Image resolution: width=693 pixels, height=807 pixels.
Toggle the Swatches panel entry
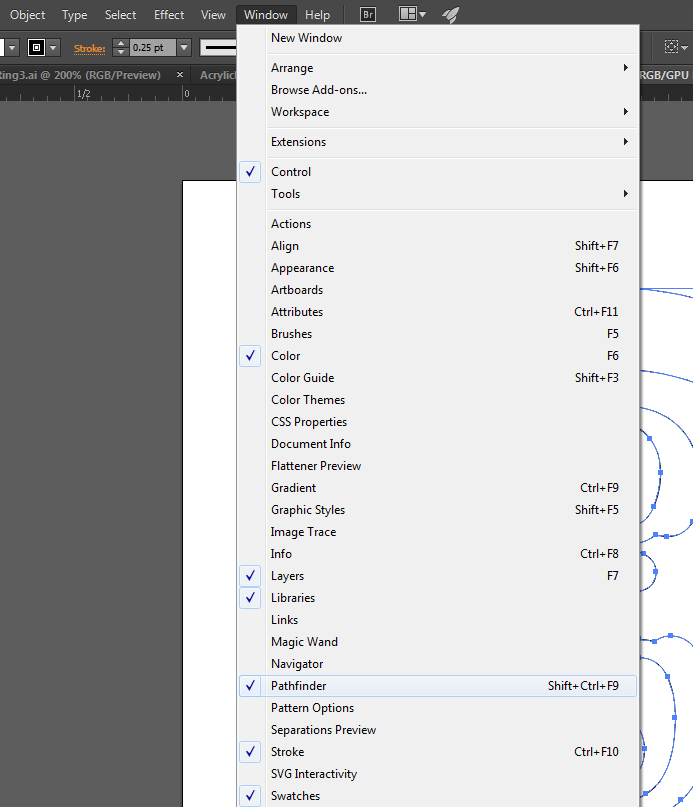[x=250, y=796]
